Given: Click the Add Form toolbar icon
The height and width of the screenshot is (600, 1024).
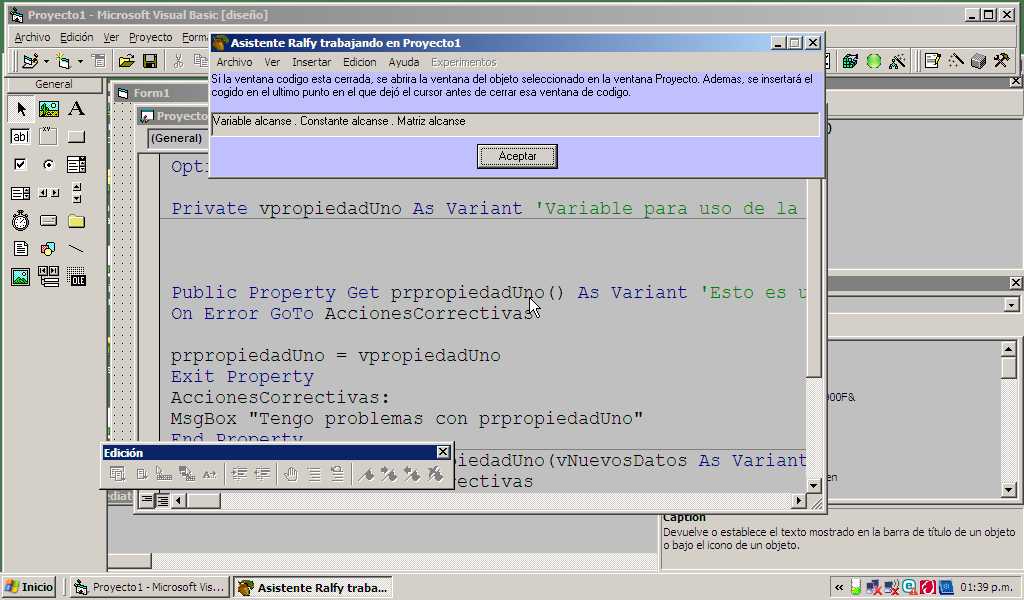Looking at the screenshot, I should click(63, 61).
